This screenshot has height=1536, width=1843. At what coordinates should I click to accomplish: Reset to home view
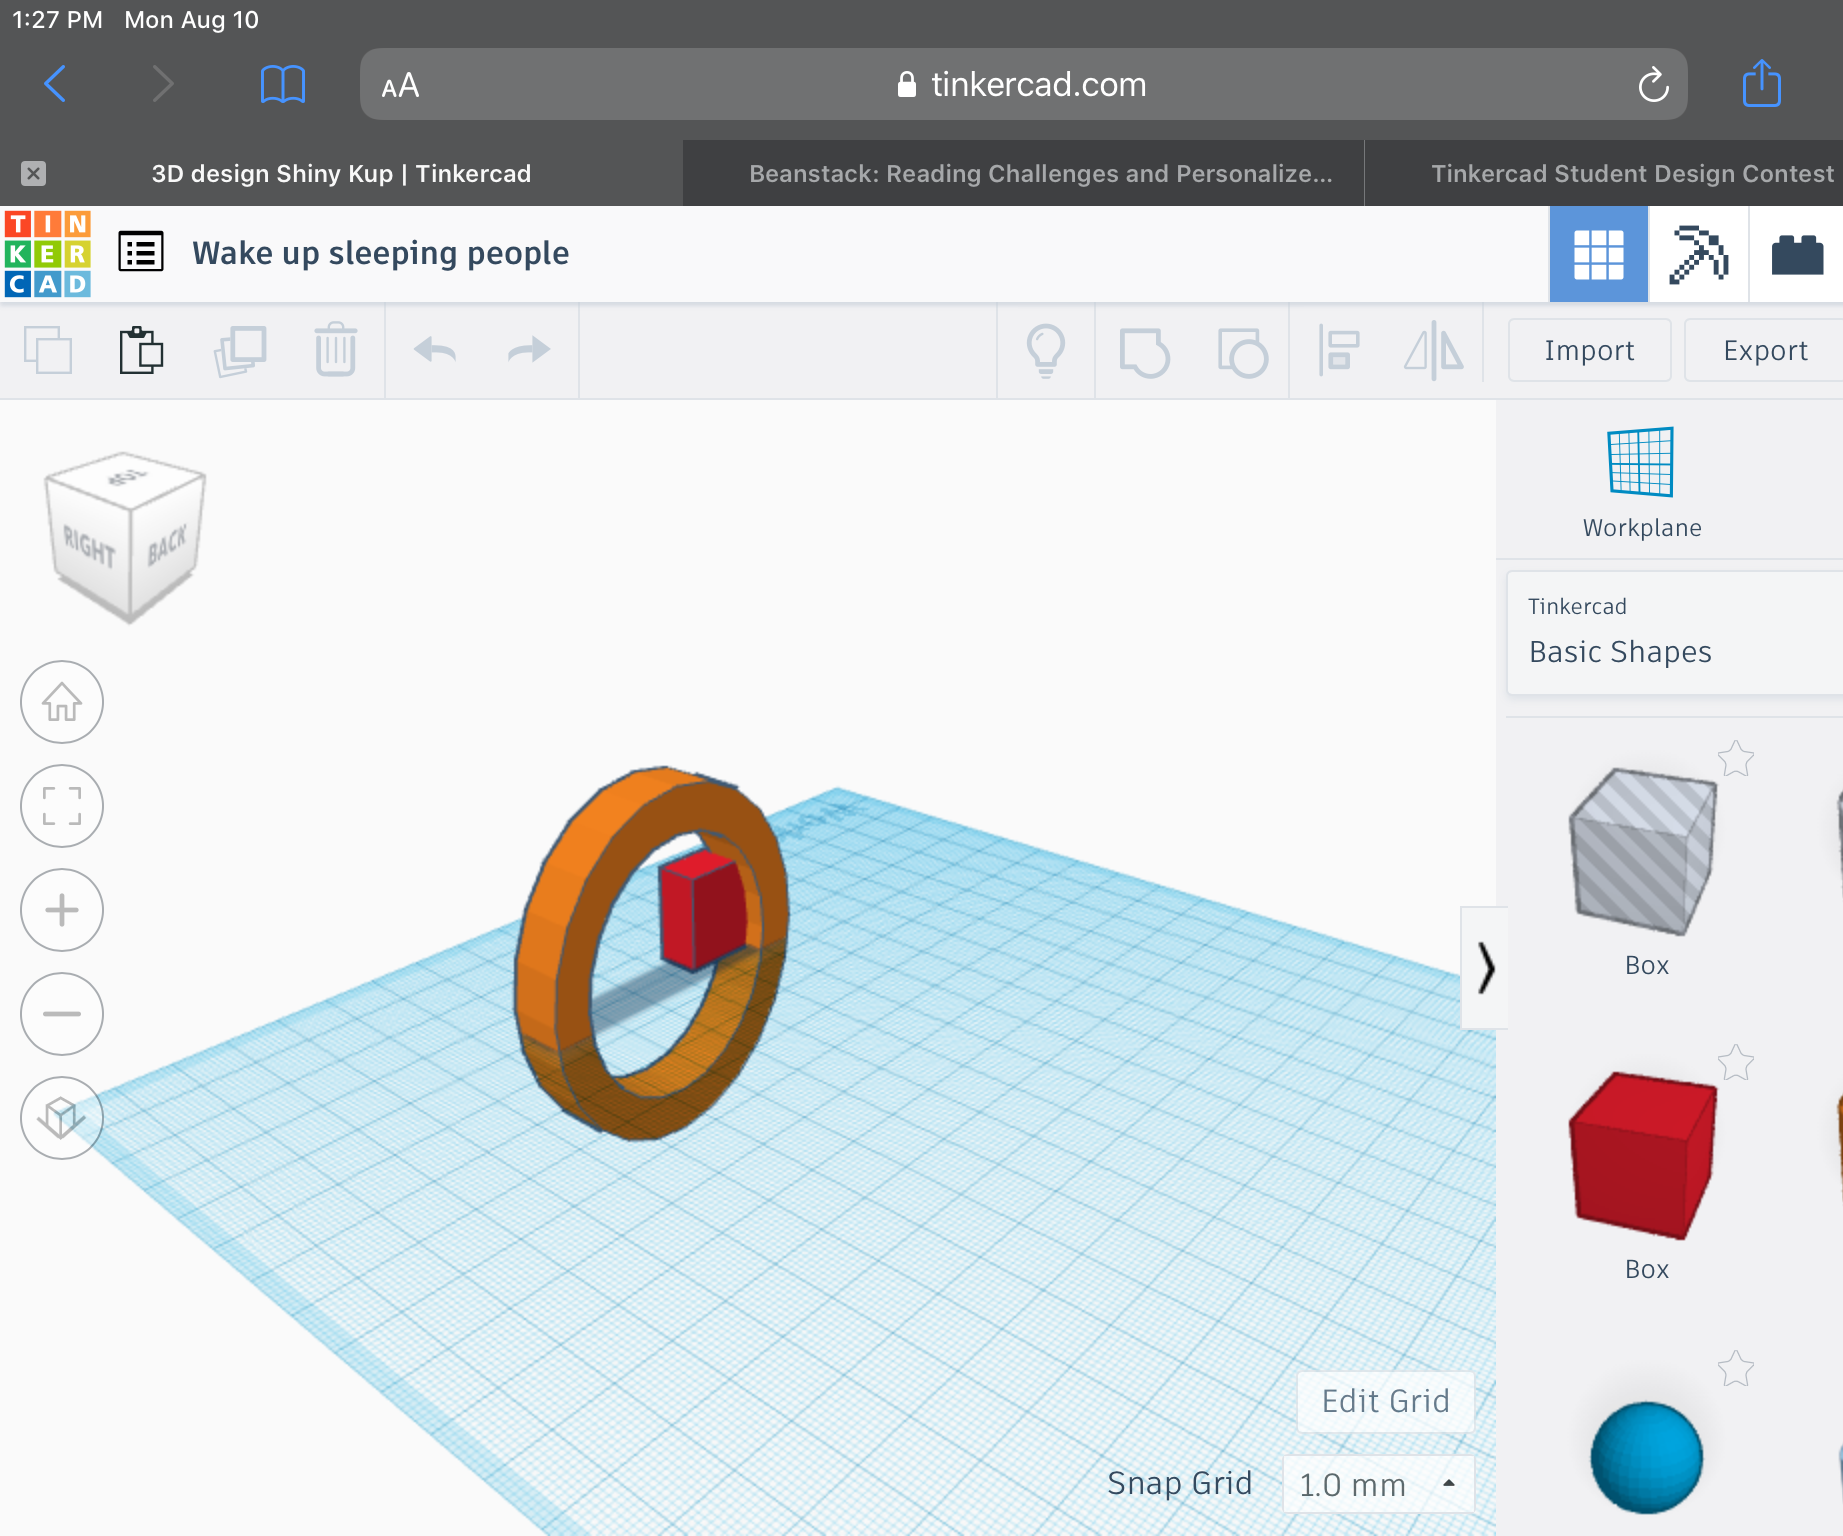tap(62, 702)
